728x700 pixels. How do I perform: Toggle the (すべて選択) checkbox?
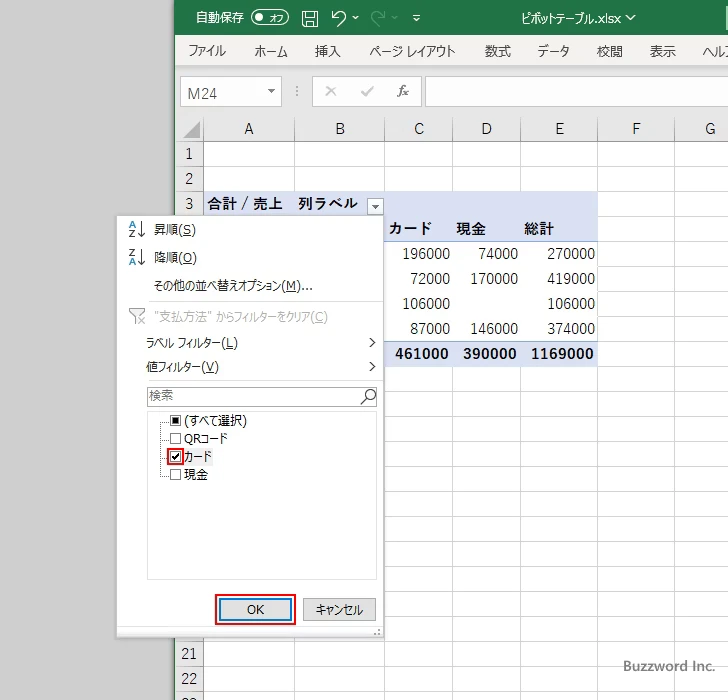[x=175, y=421]
